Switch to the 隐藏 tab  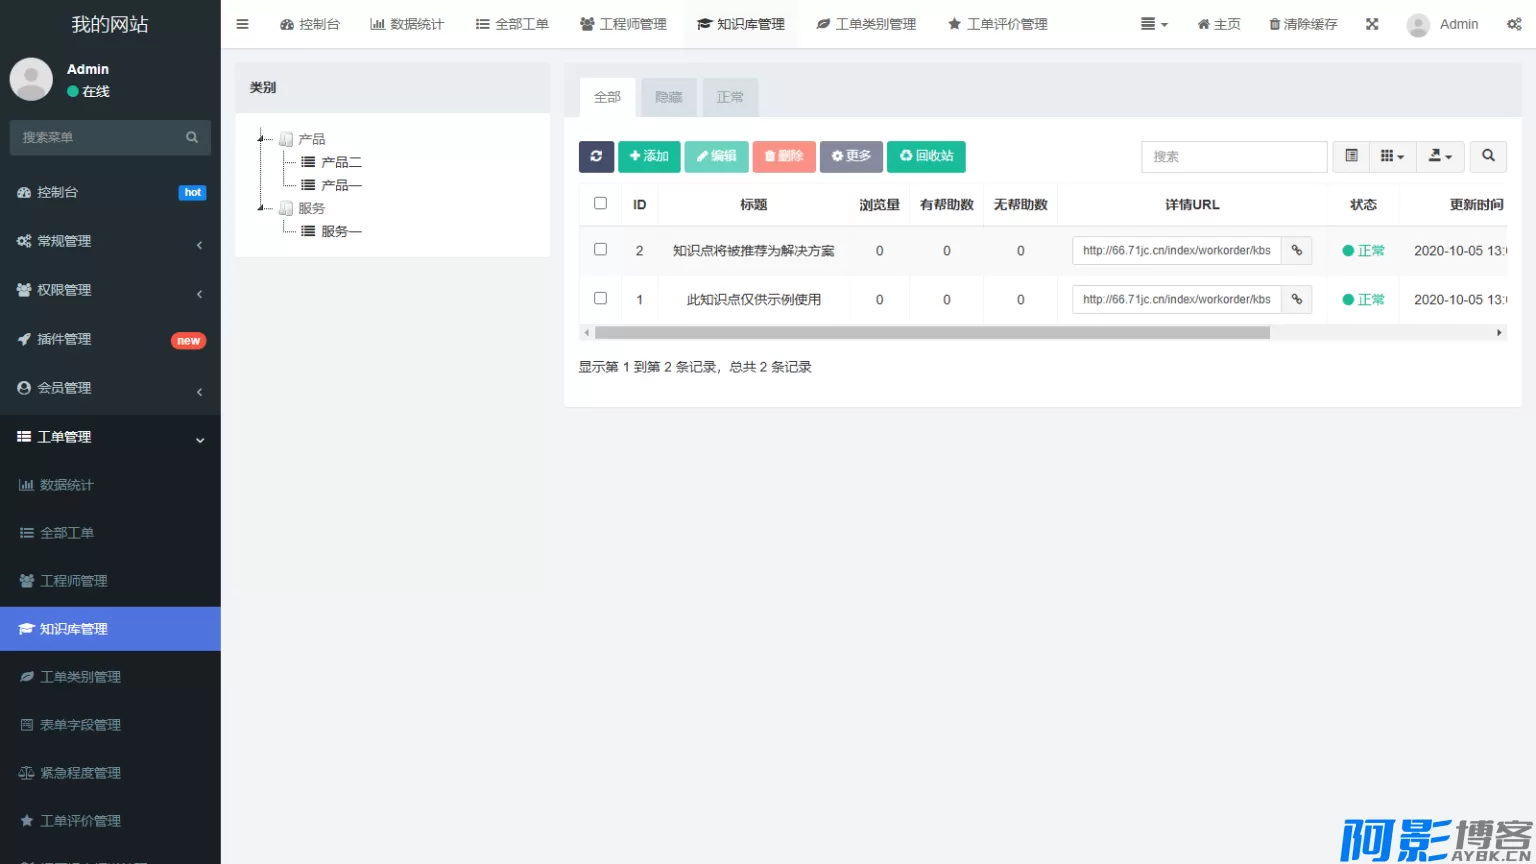(669, 97)
